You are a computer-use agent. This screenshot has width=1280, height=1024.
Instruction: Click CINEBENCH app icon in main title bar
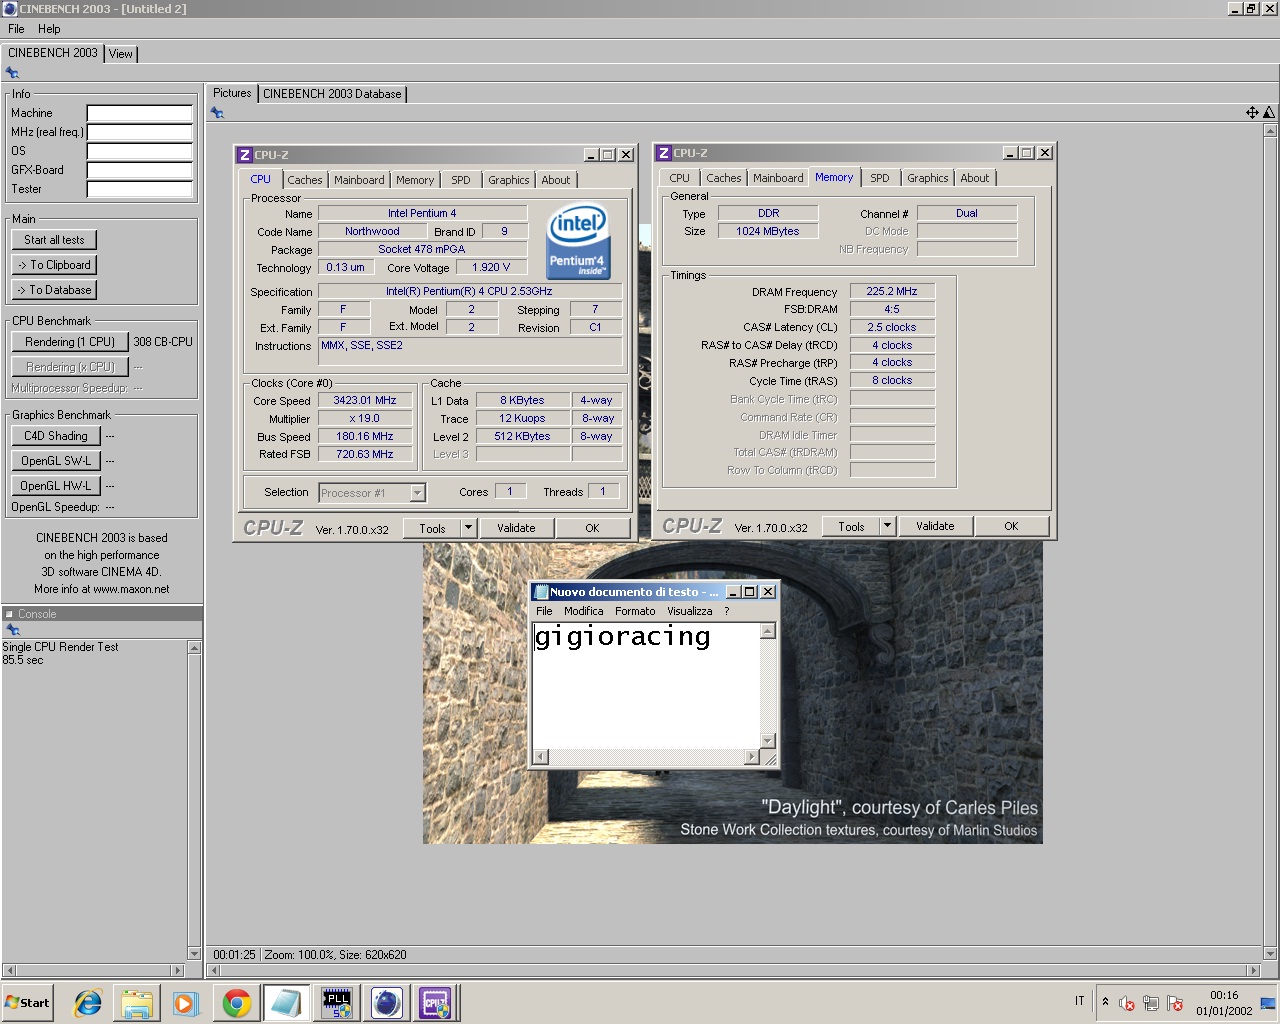(10, 8)
